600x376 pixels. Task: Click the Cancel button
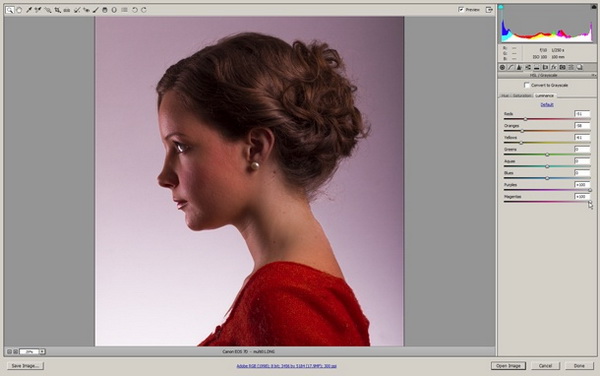click(545, 366)
